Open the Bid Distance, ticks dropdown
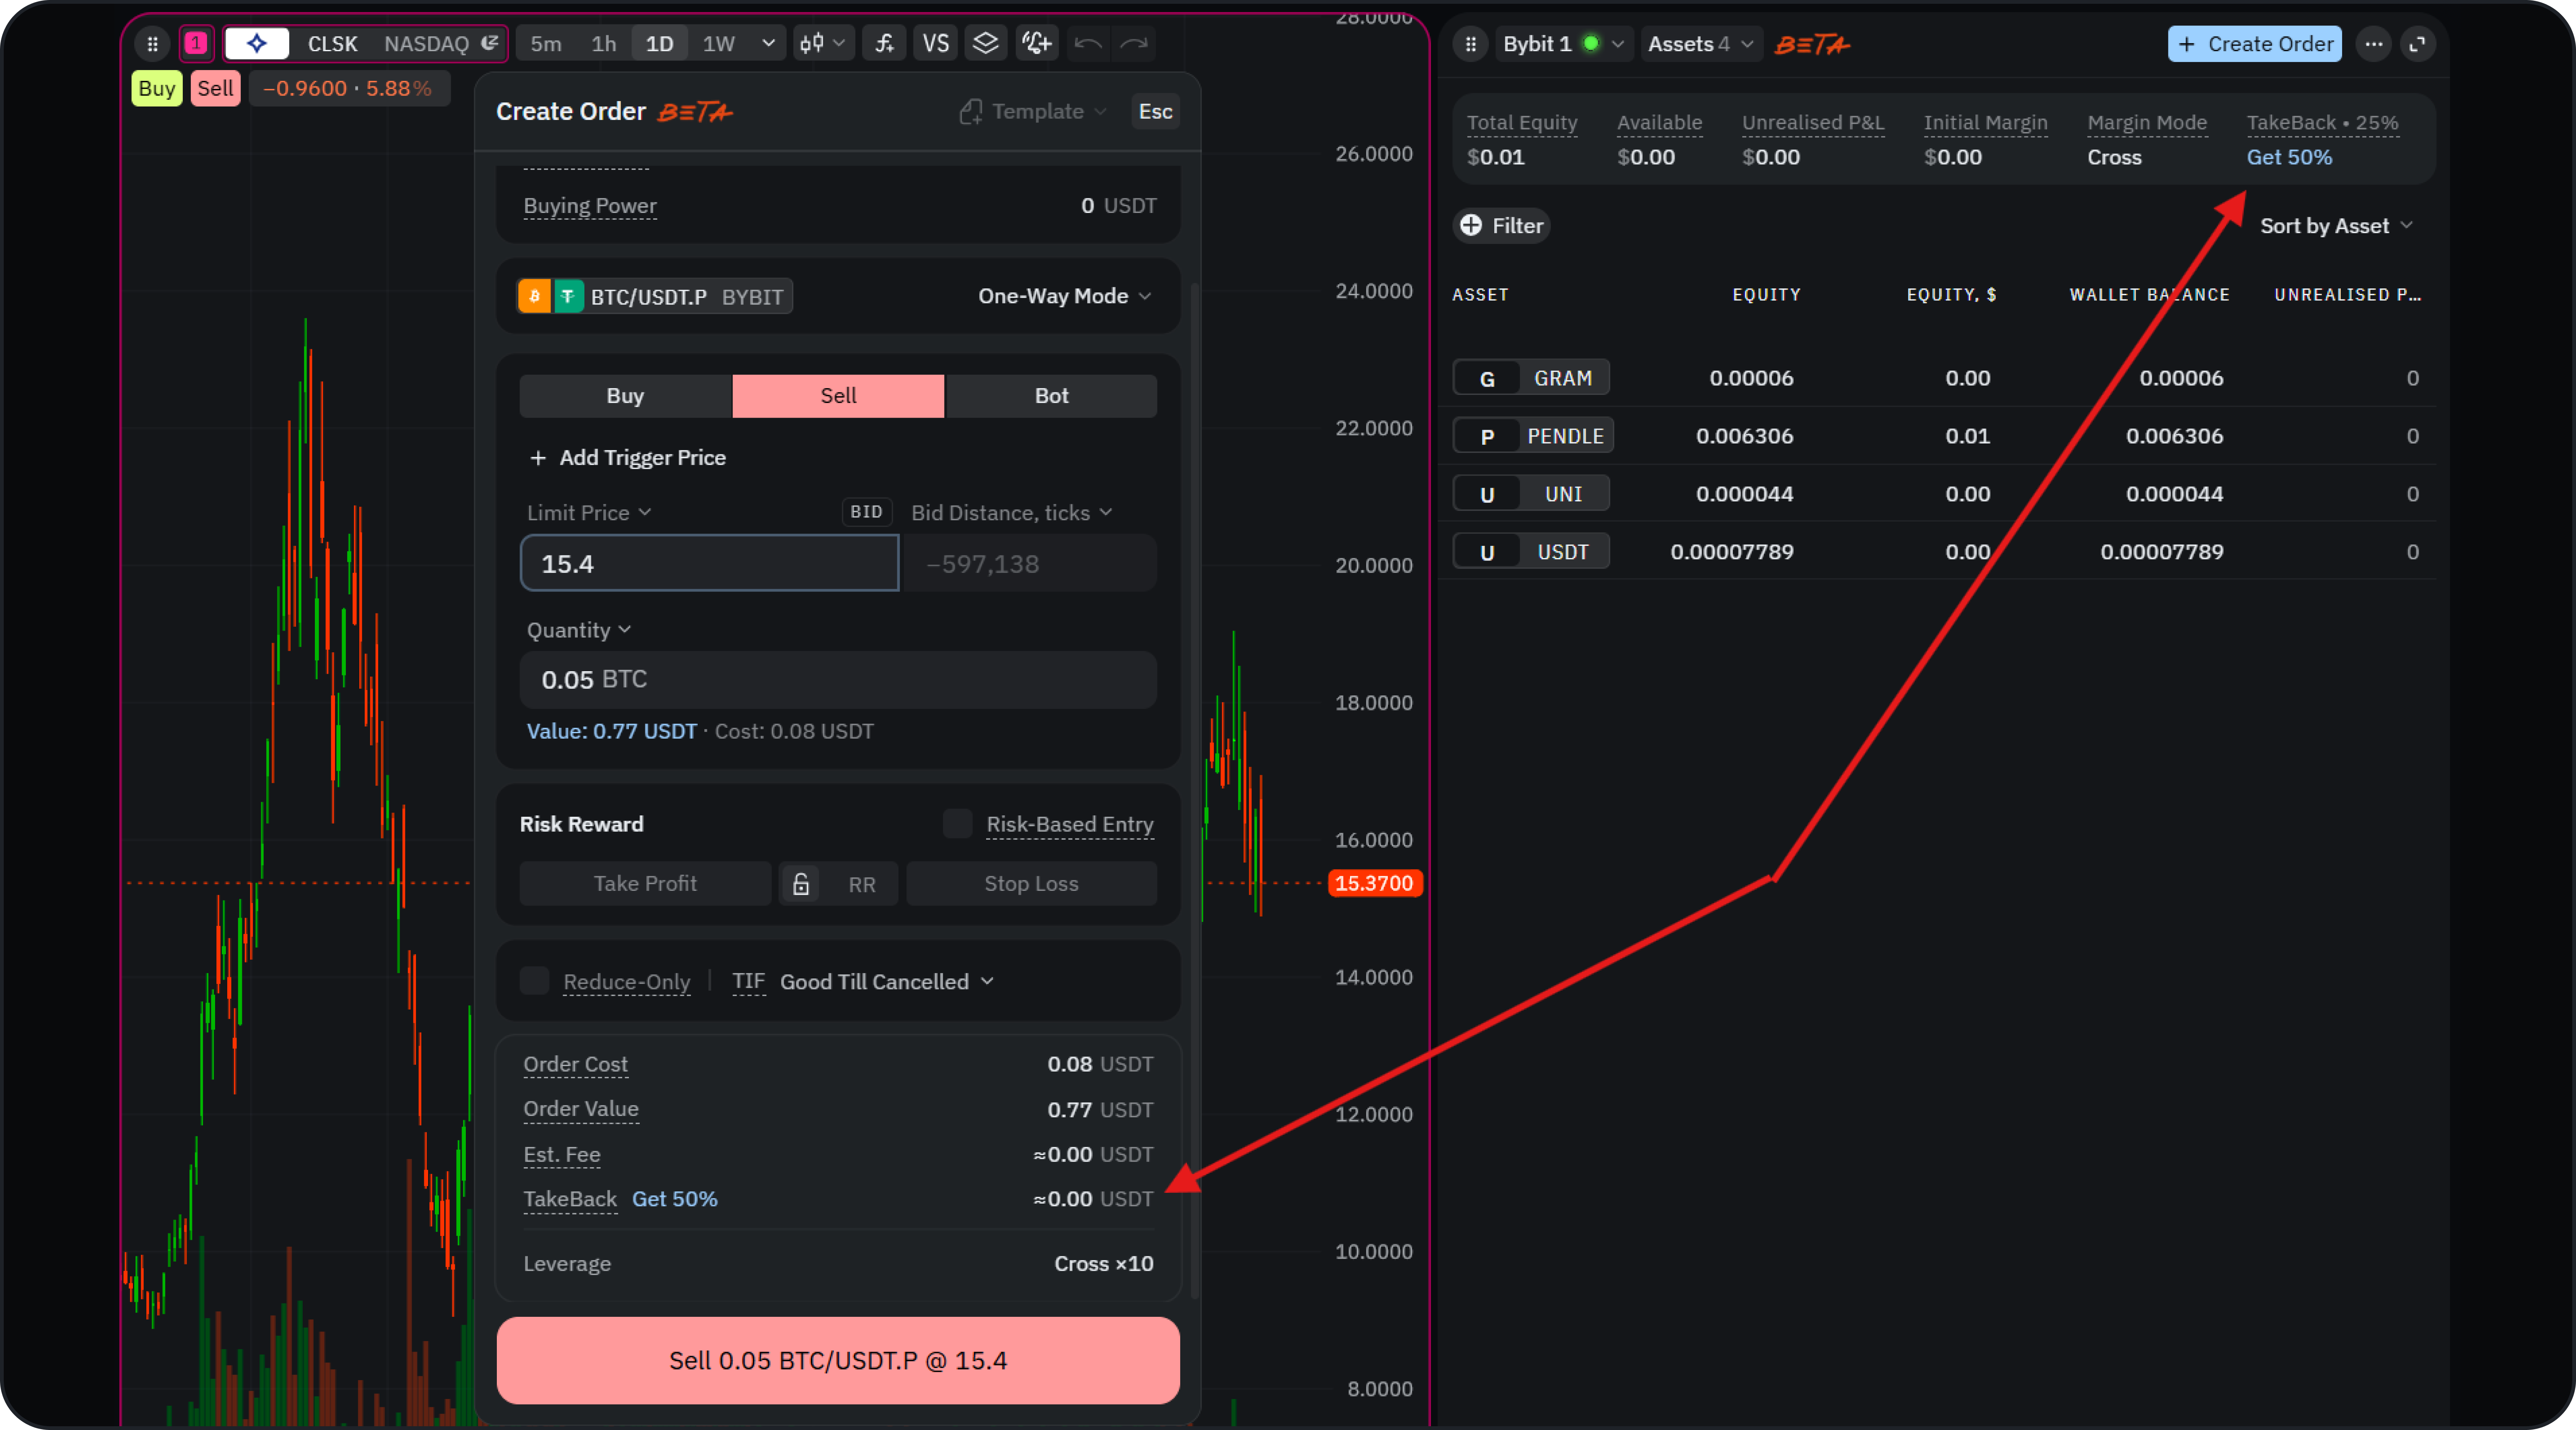 point(1012,513)
